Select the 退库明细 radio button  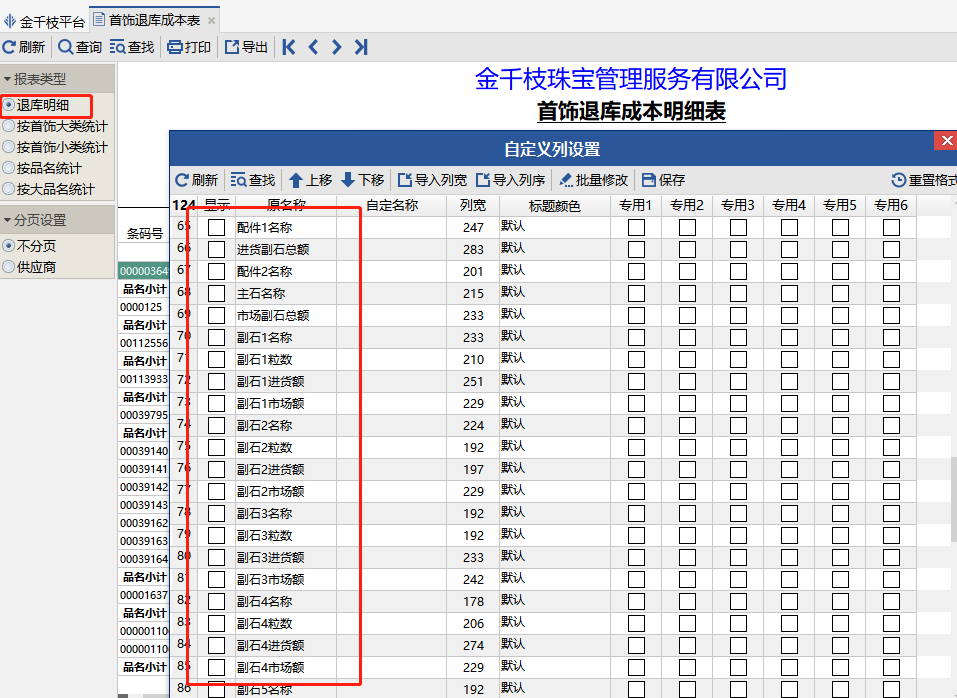[9, 105]
